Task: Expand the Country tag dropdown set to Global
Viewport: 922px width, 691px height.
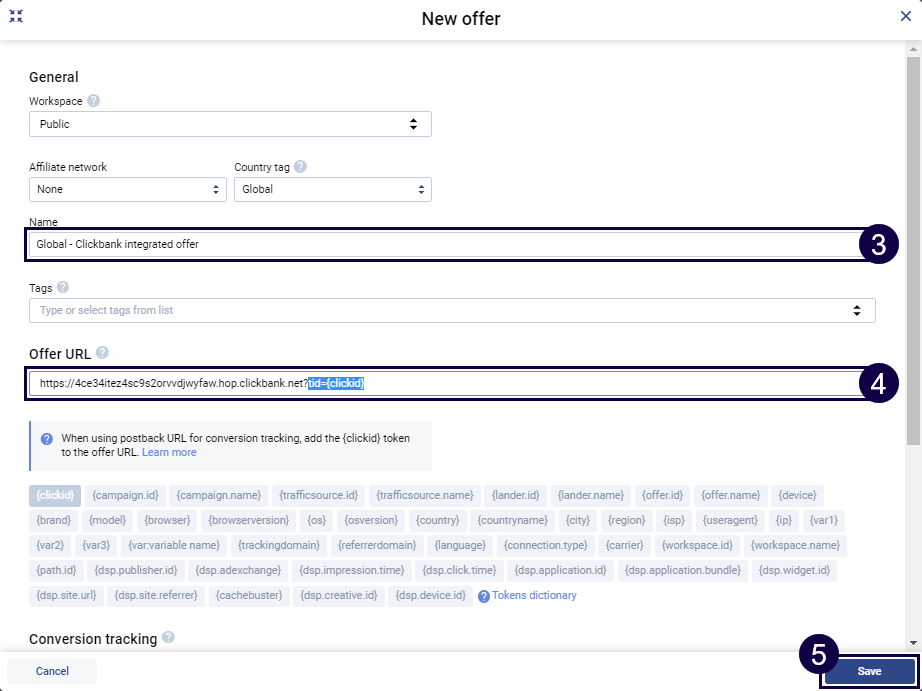Action: coord(332,189)
